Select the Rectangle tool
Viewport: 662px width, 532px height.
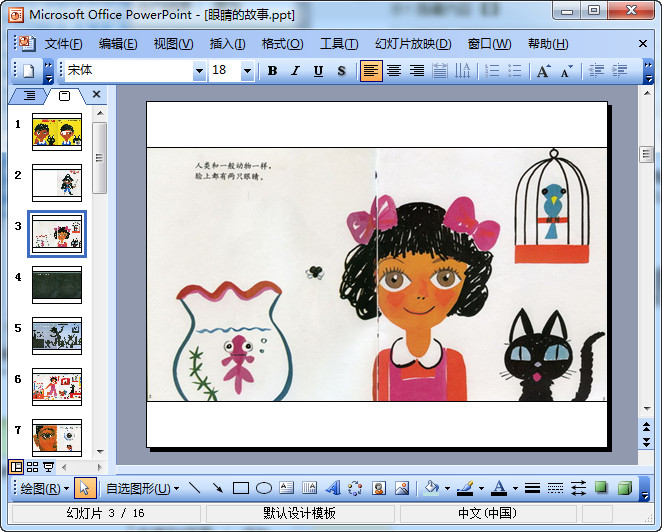[241, 489]
